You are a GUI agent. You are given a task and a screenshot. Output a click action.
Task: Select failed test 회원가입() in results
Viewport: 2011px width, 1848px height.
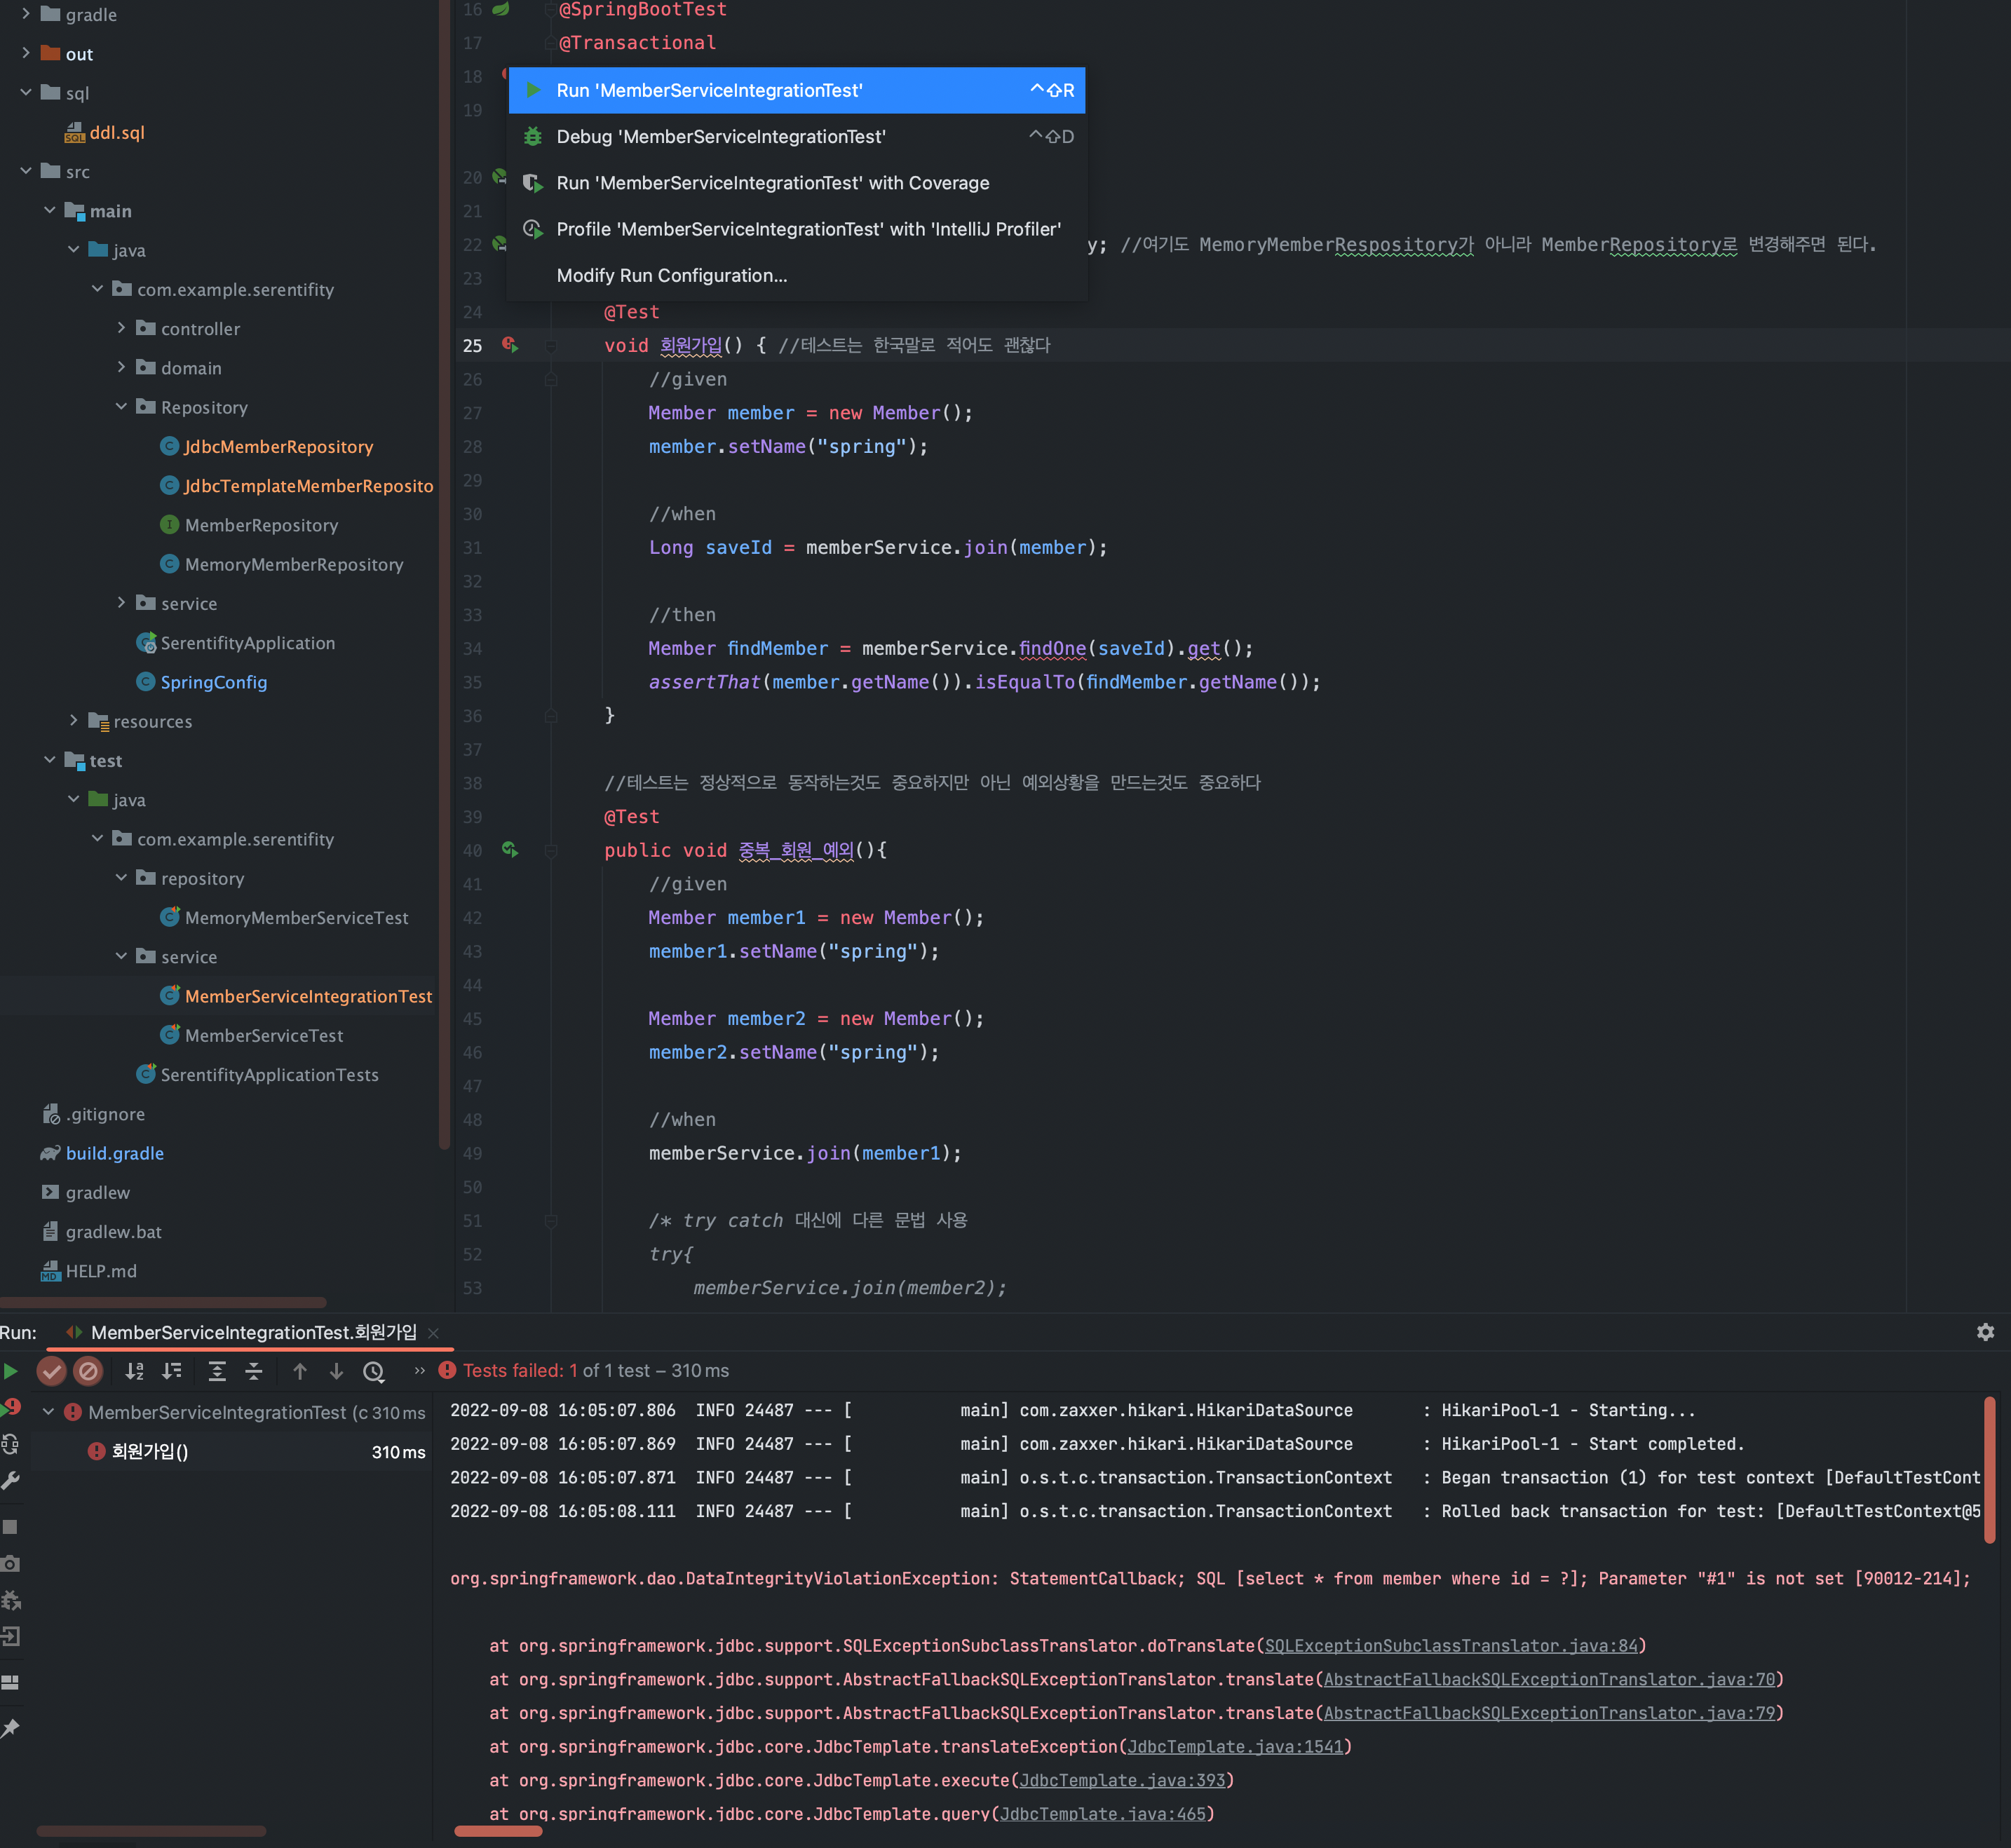(x=149, y=1451)
